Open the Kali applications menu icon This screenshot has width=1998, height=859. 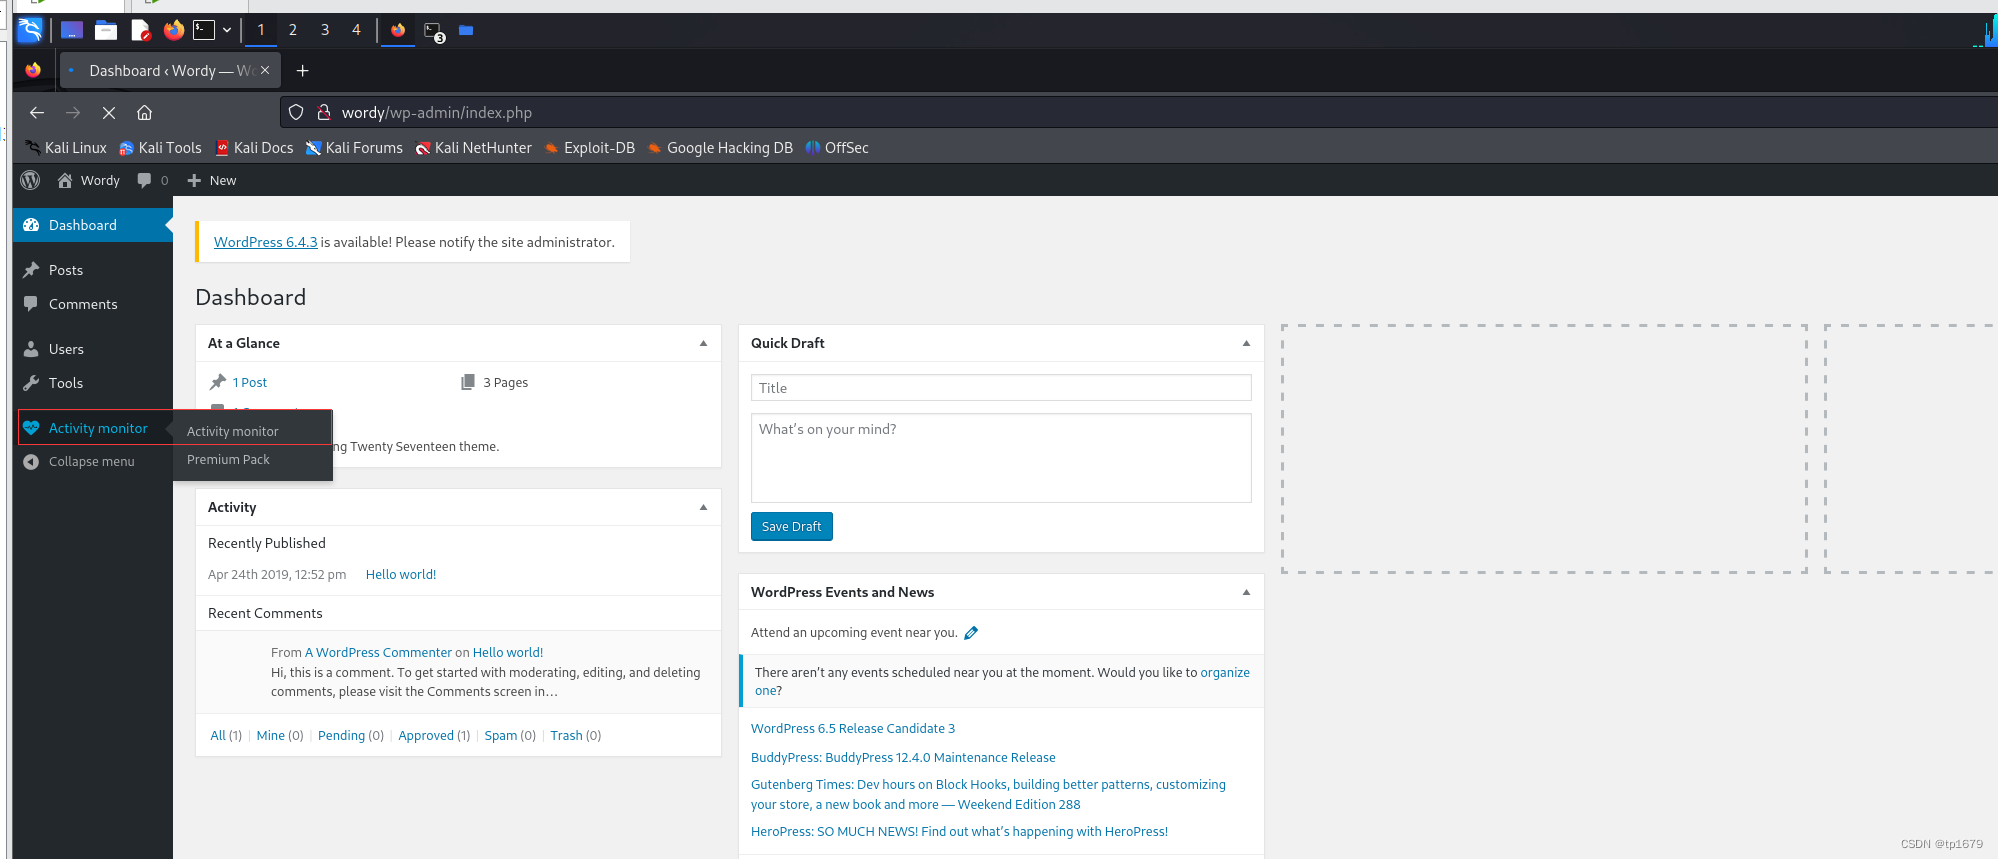(30, 30)
